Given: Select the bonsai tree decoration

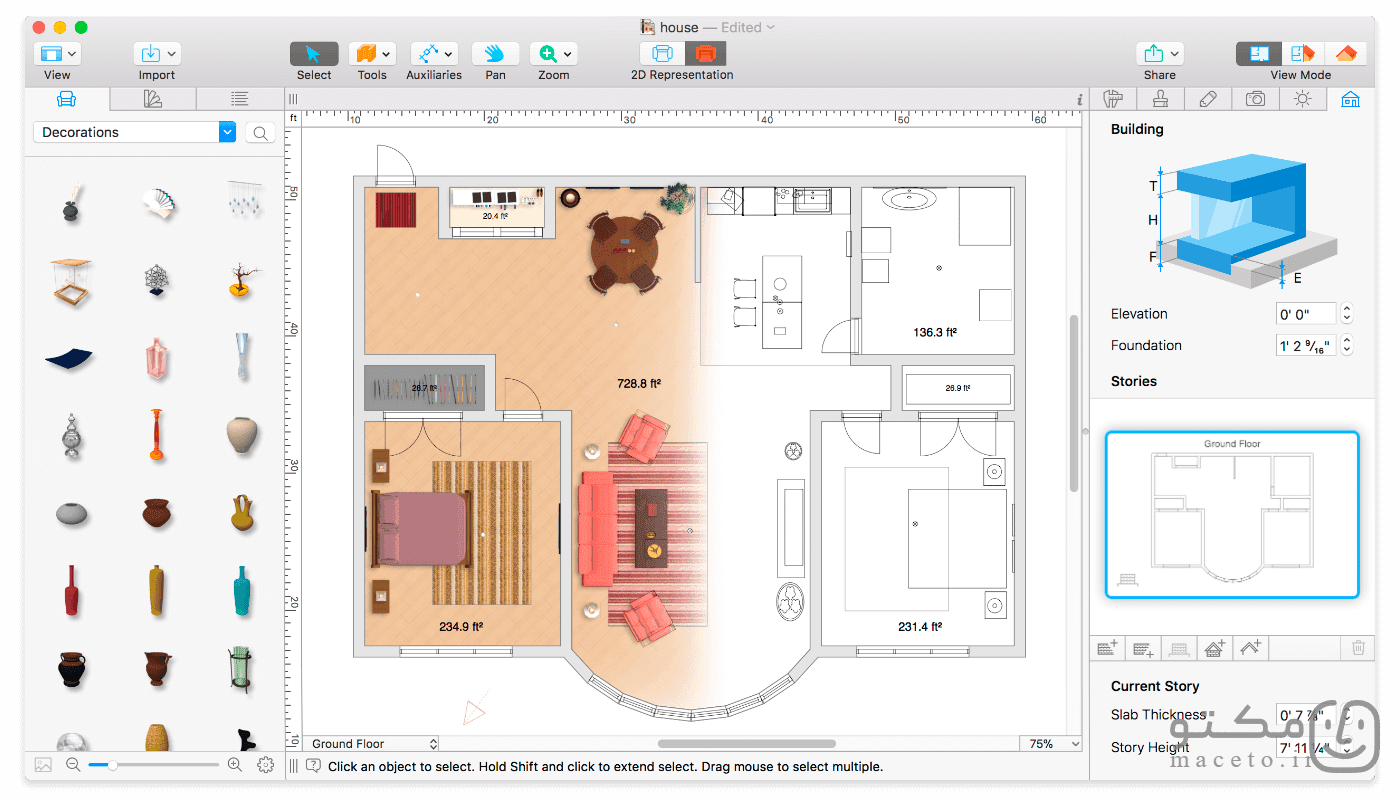Looking at the screenshot, I should [x=241, y=281].
